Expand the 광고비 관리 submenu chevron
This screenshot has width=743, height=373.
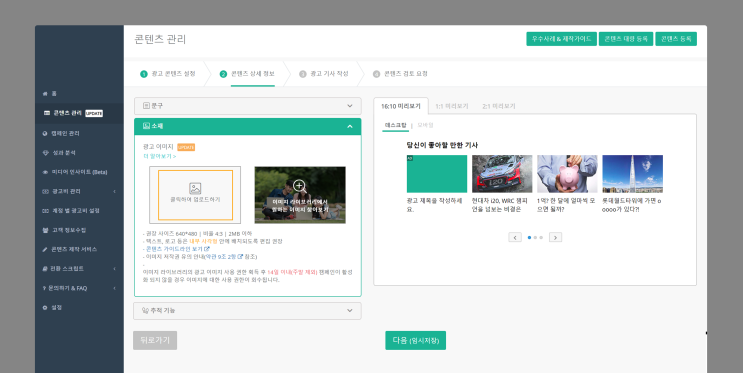coord(115,191)
